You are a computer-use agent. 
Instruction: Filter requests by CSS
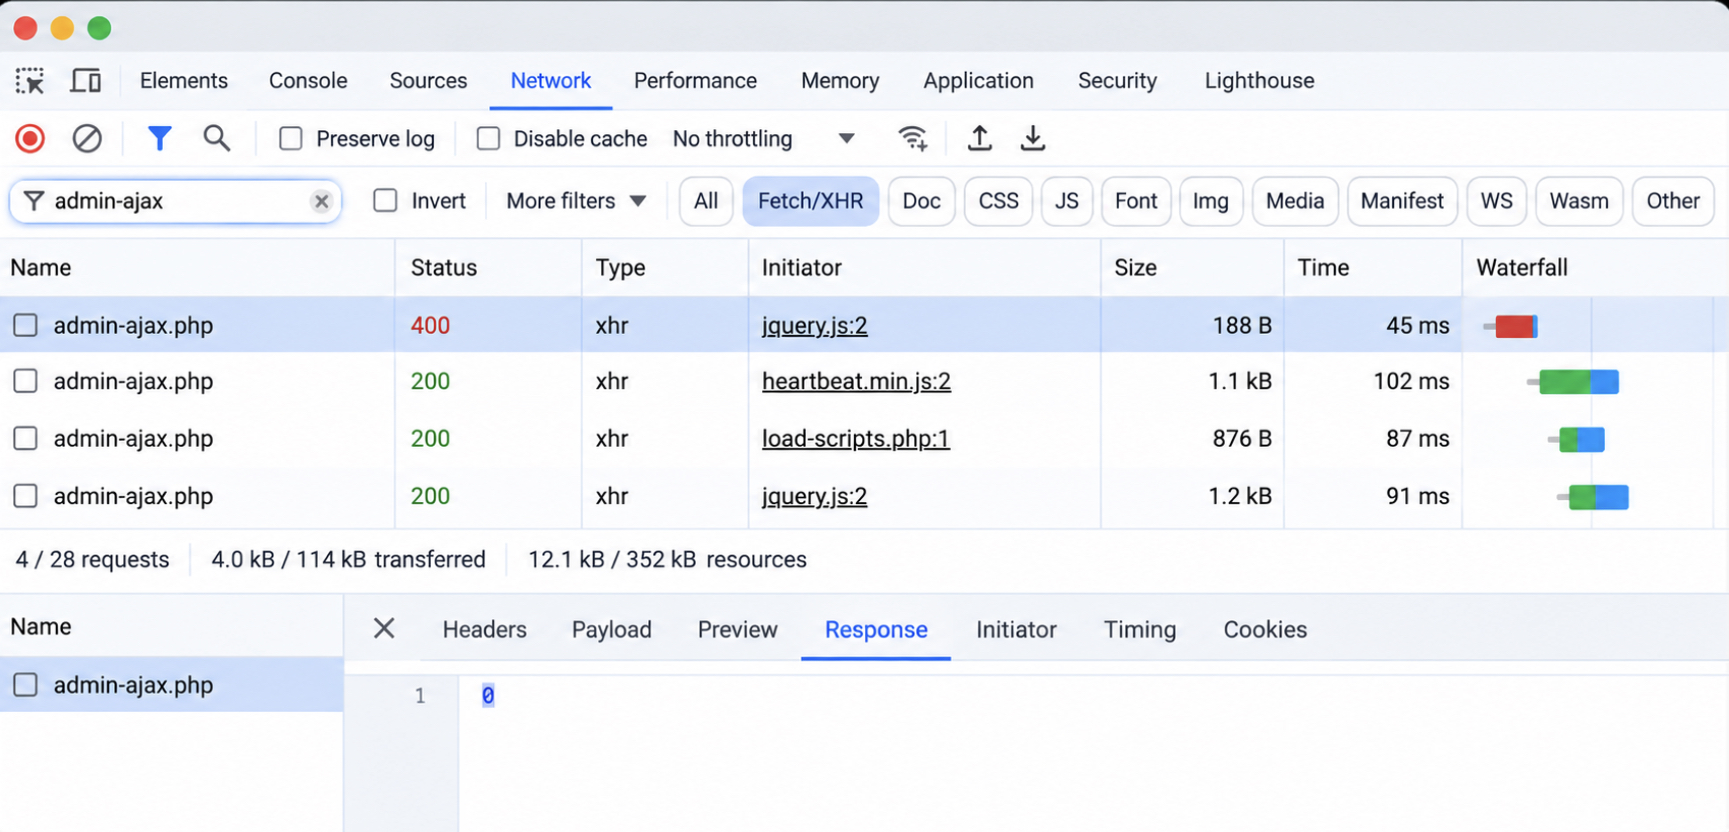998,201
